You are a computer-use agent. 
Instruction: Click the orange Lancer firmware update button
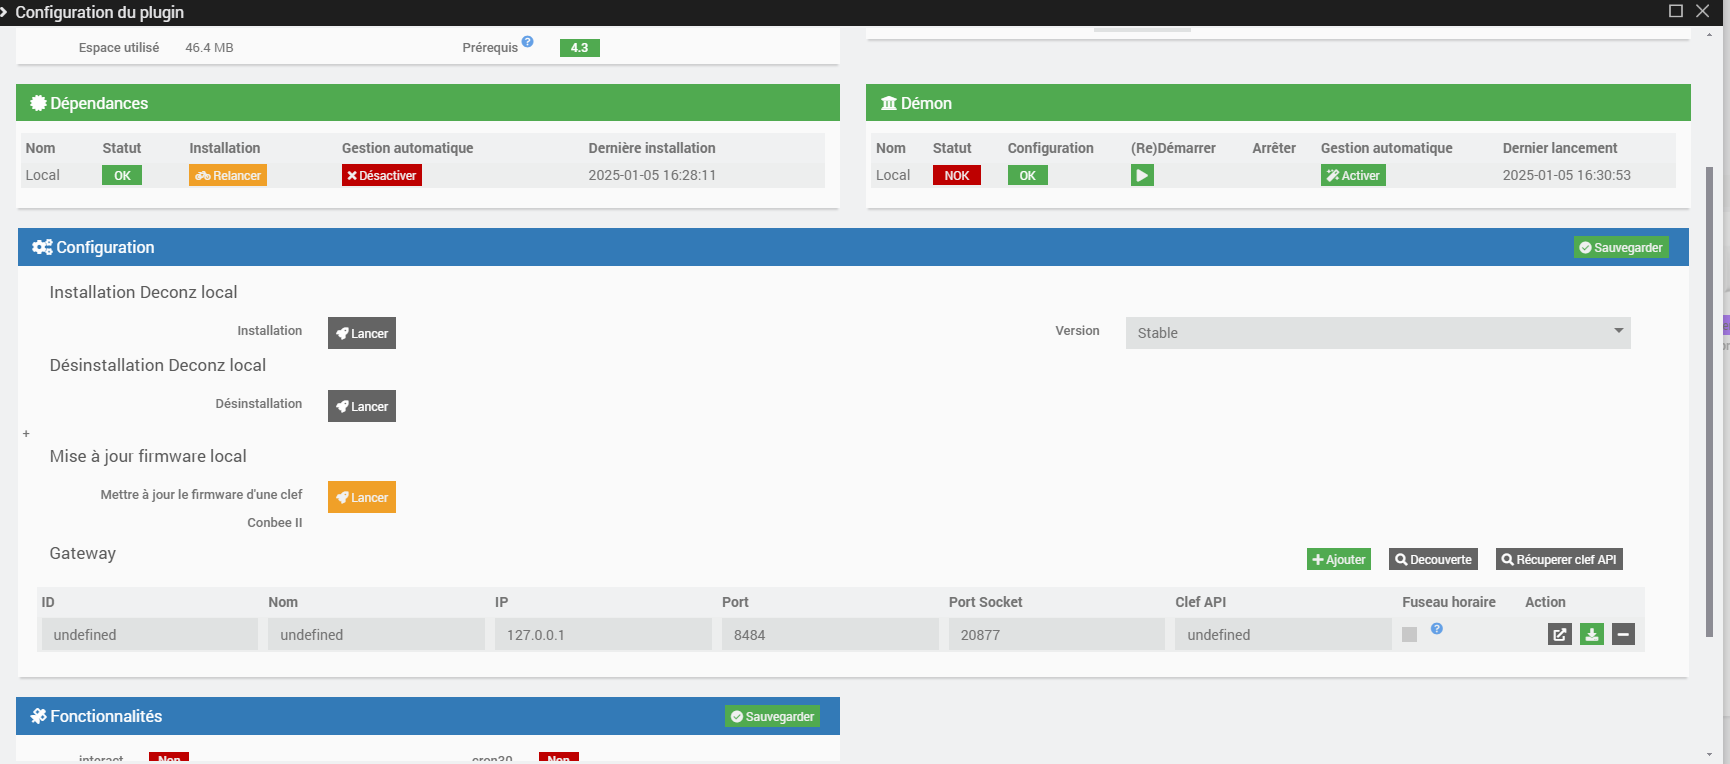[362, 497]
